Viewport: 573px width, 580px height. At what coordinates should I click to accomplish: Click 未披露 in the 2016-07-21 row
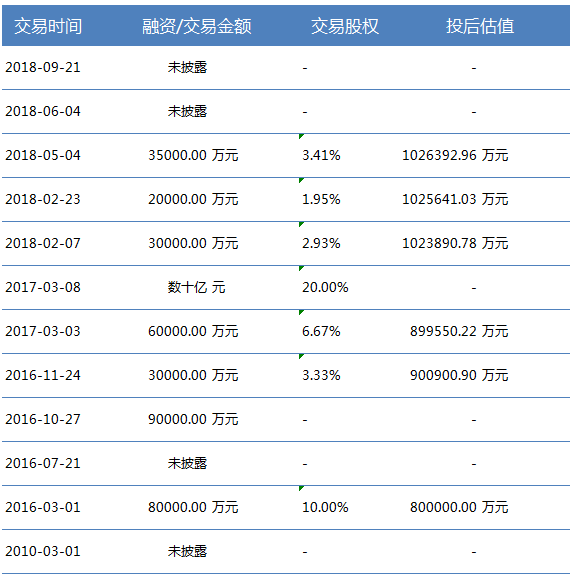pos(187,463)
